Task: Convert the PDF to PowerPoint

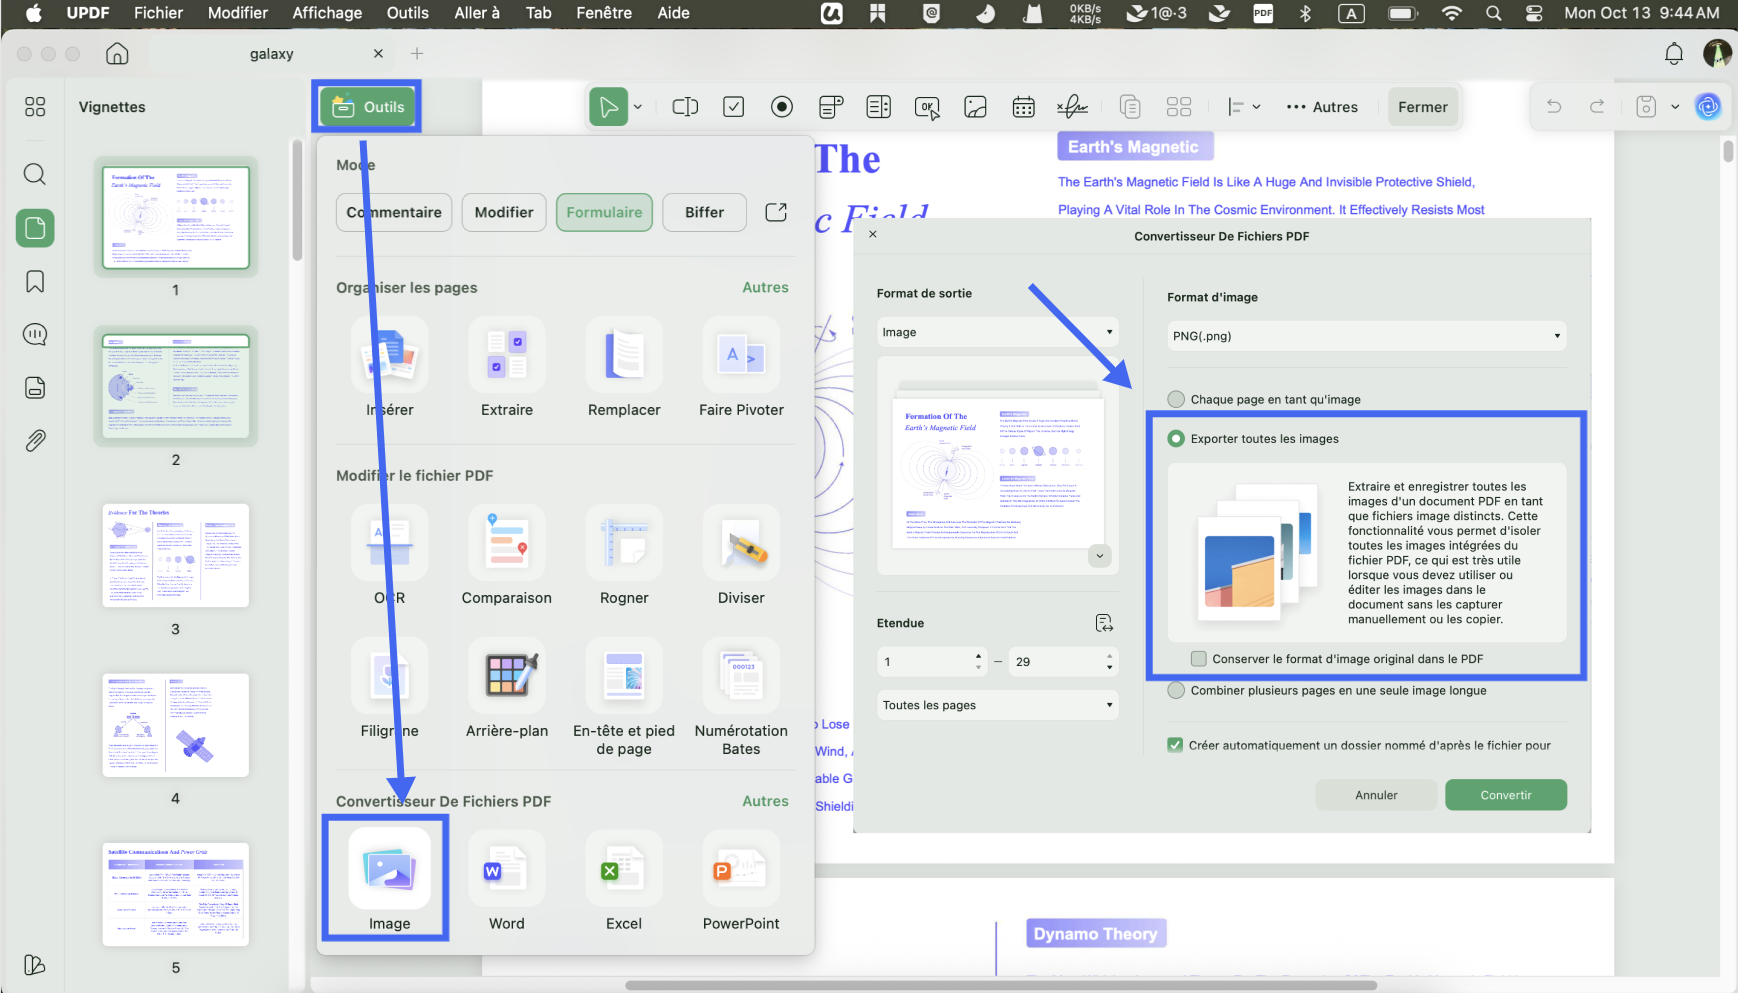Action: coord(741,882)
